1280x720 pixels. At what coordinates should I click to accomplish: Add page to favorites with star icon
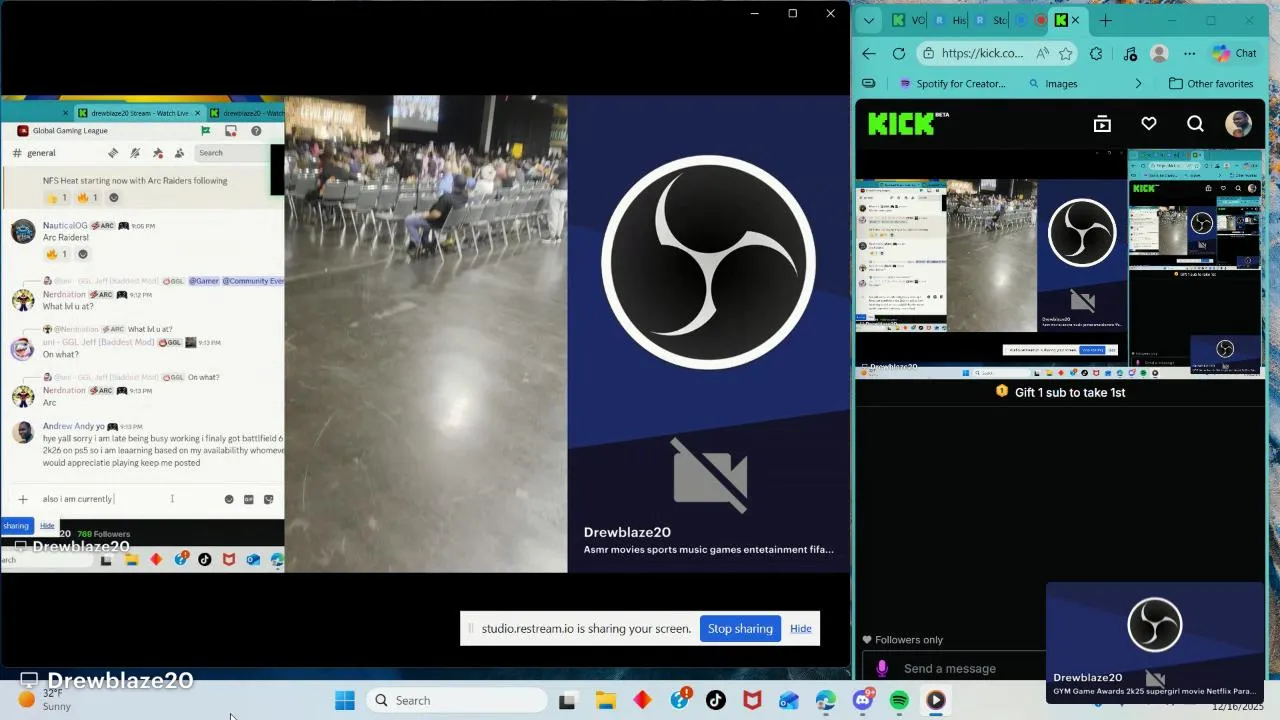click(1066, 54)
